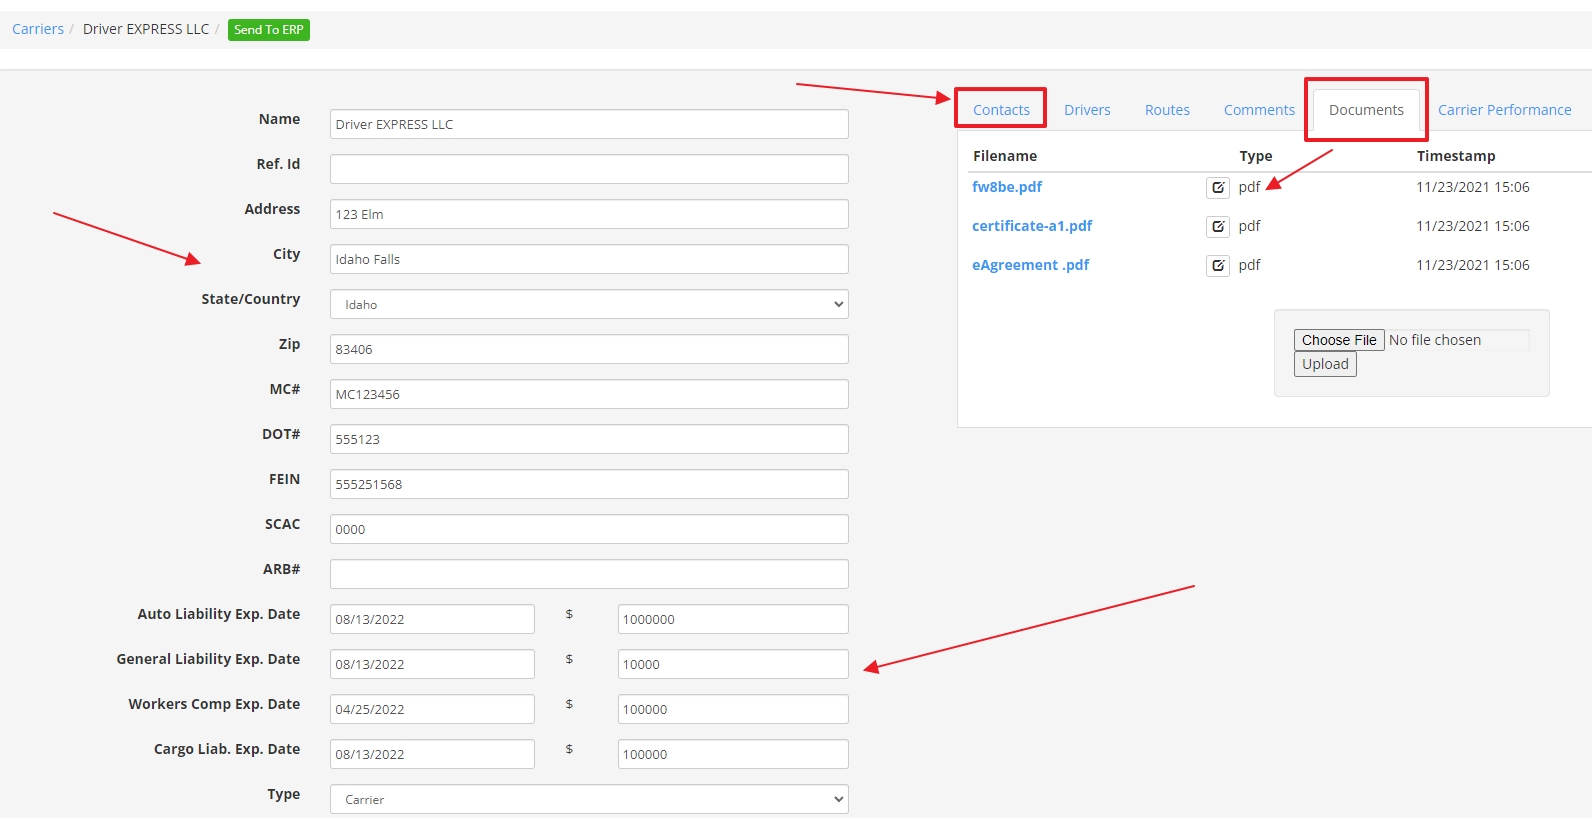Image resolution: width=1592 pixels, height=818 pixels.
Task: Switch to the Contacts tab
Action: 1000,110
